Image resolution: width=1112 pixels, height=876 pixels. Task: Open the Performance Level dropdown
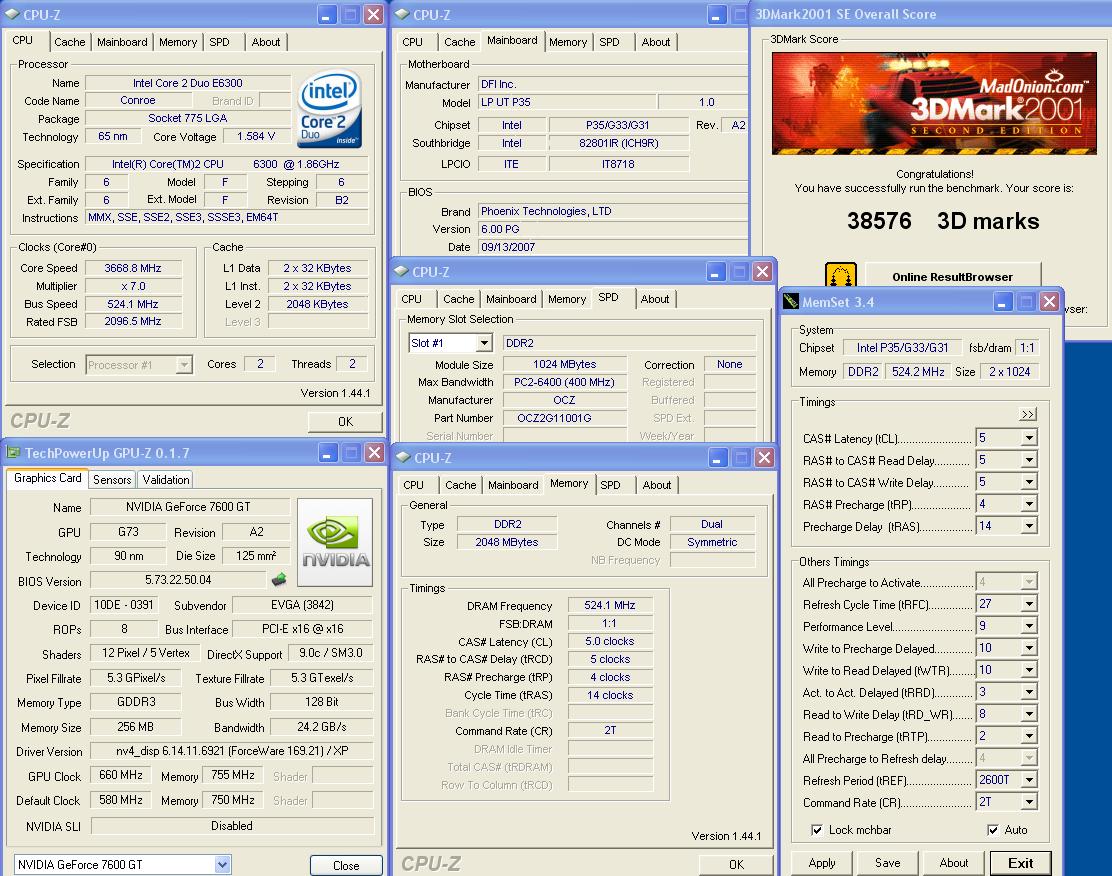tap(1029, 626)
